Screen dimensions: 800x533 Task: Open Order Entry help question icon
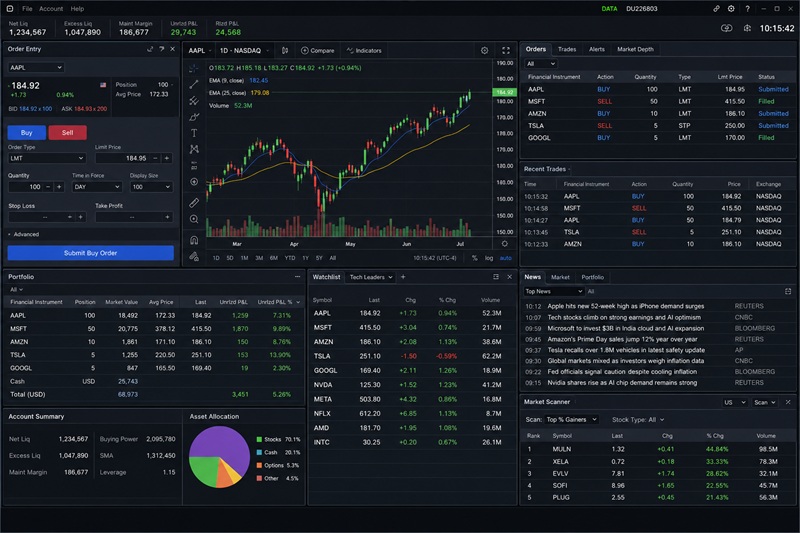tap(161, 49)
